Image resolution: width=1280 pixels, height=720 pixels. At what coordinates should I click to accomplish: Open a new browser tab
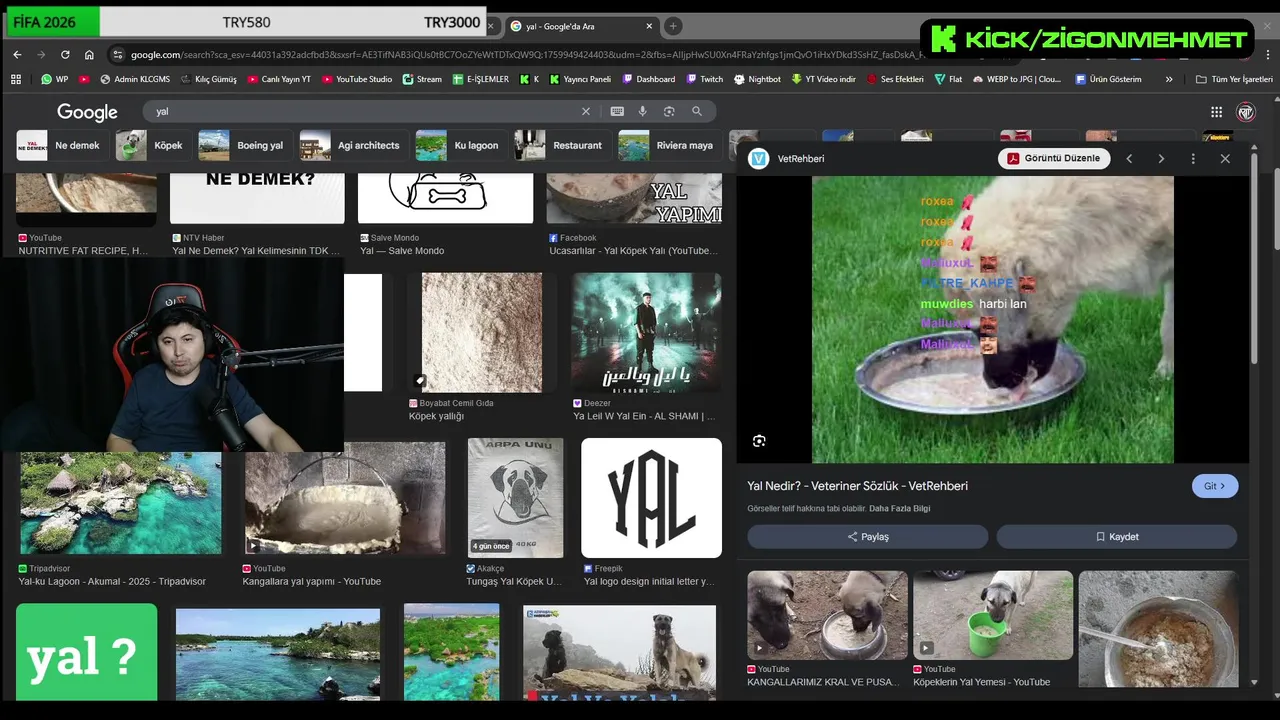(x=673, y=26)
